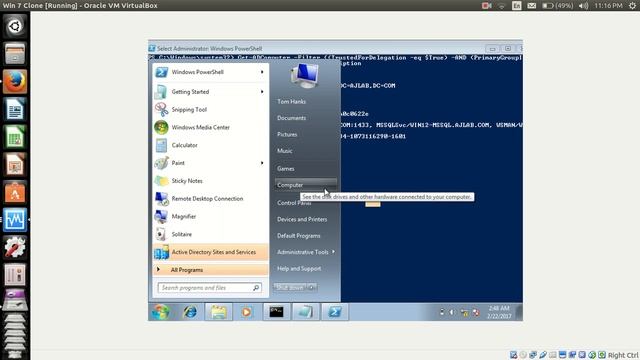Click the Sticky Notes icon
This screenshot has width=640, height=360.
tap(161, 181)
